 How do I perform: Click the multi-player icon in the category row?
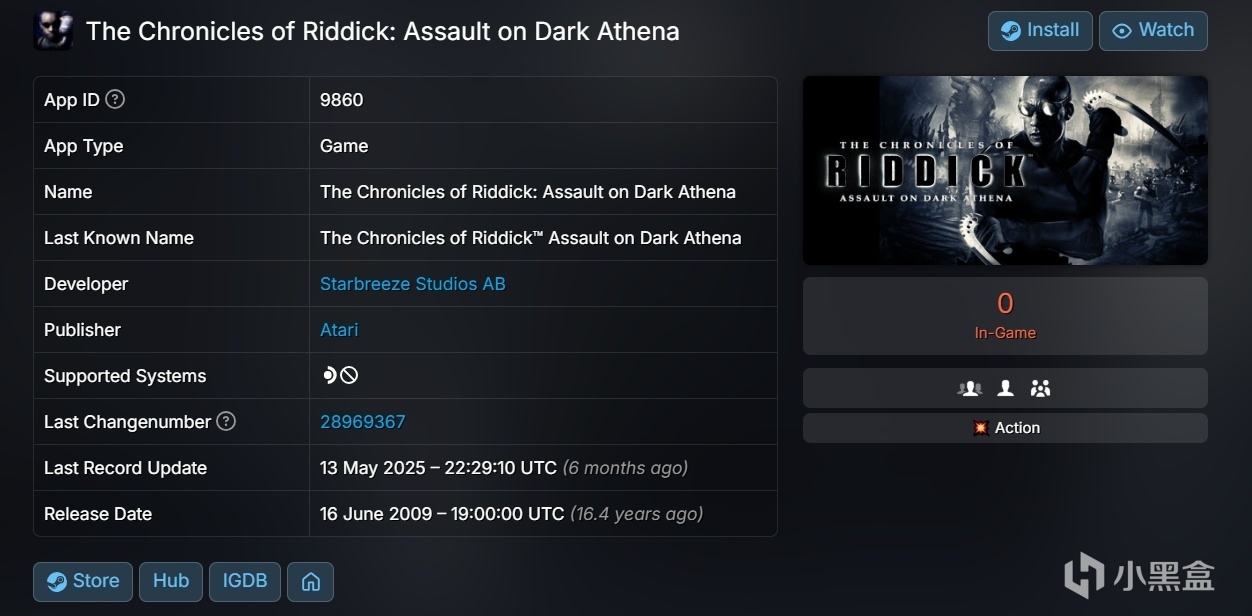[969, 388]
